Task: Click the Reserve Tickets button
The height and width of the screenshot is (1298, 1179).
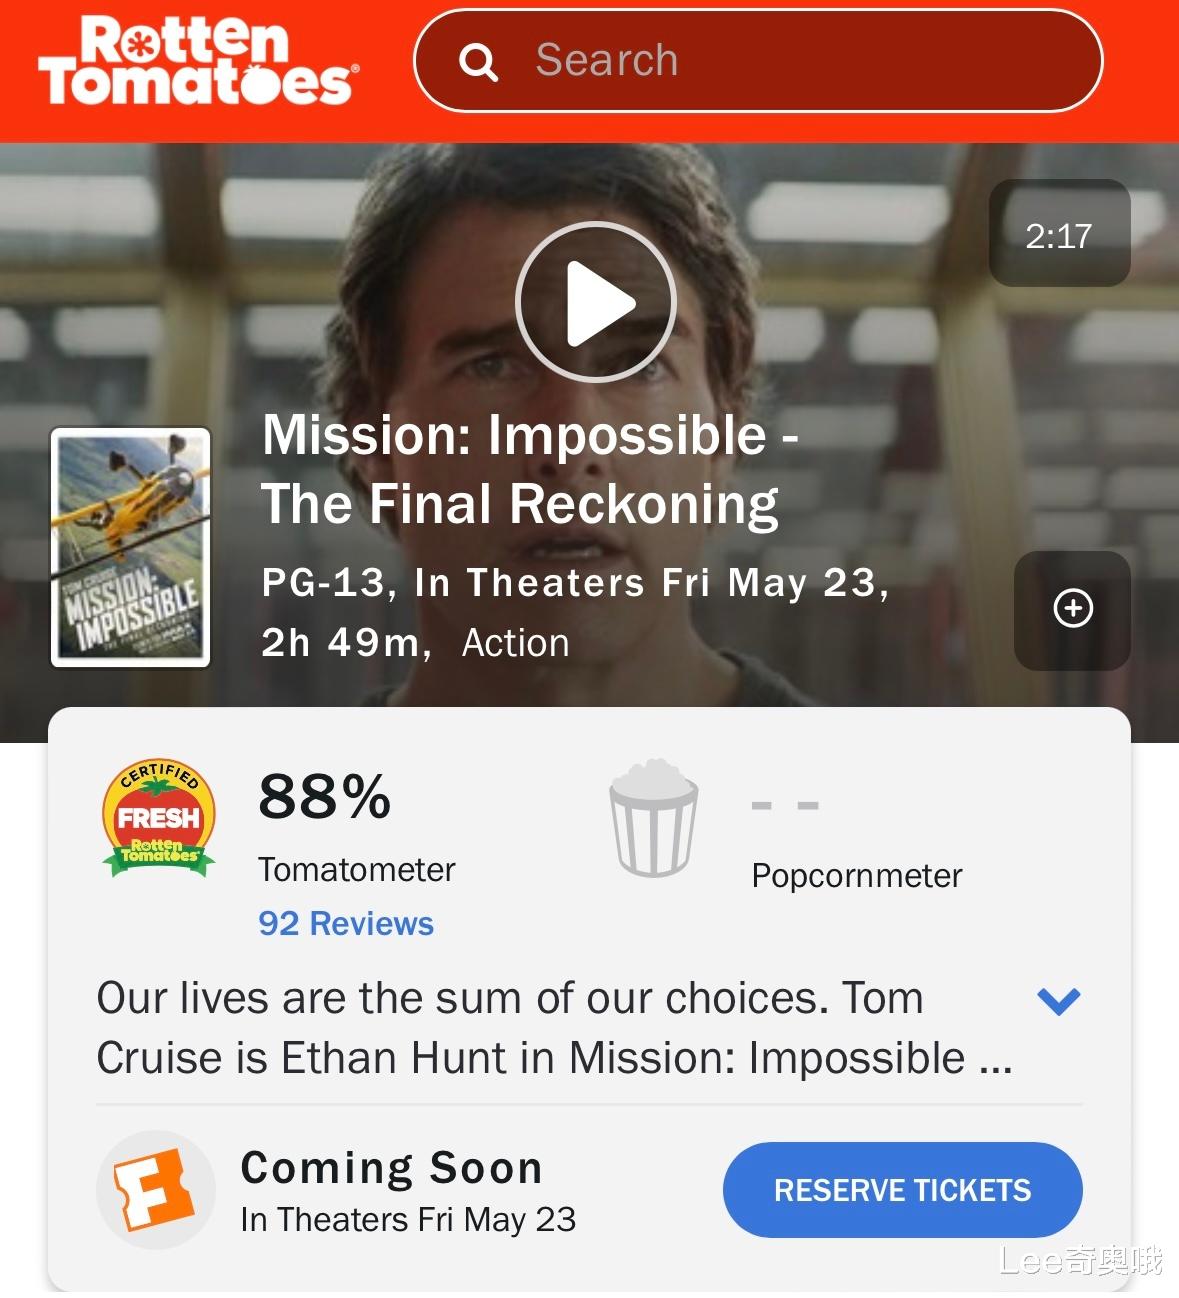Action: (903, 1190)
